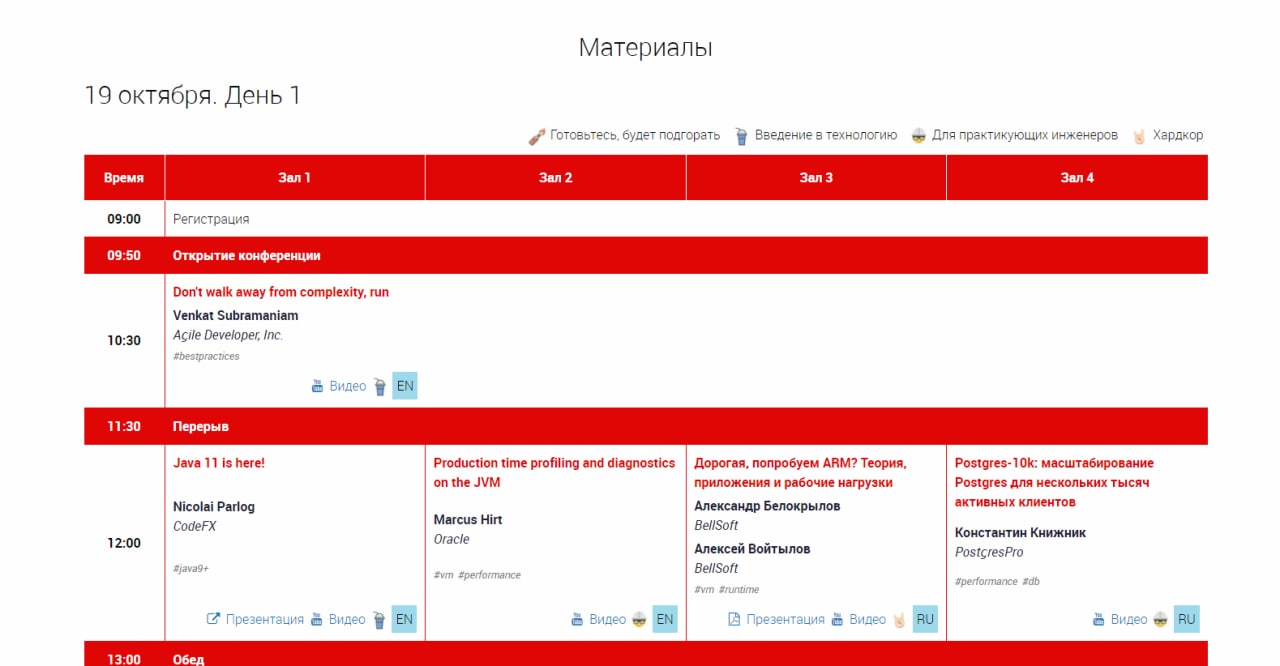Click speaker name Nicolai Parlog

214,506
